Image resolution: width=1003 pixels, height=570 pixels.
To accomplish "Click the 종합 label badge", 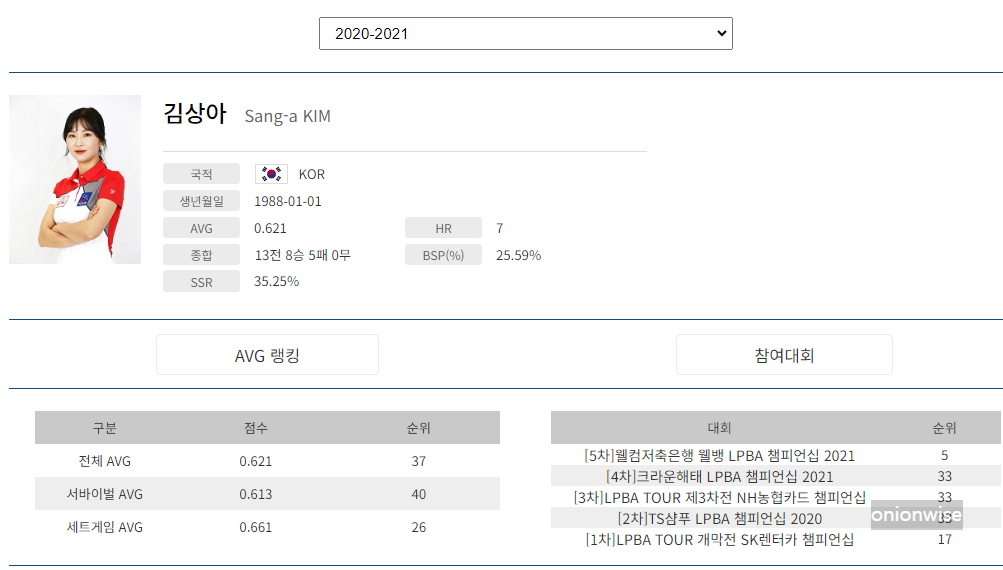I will [201, 255].
